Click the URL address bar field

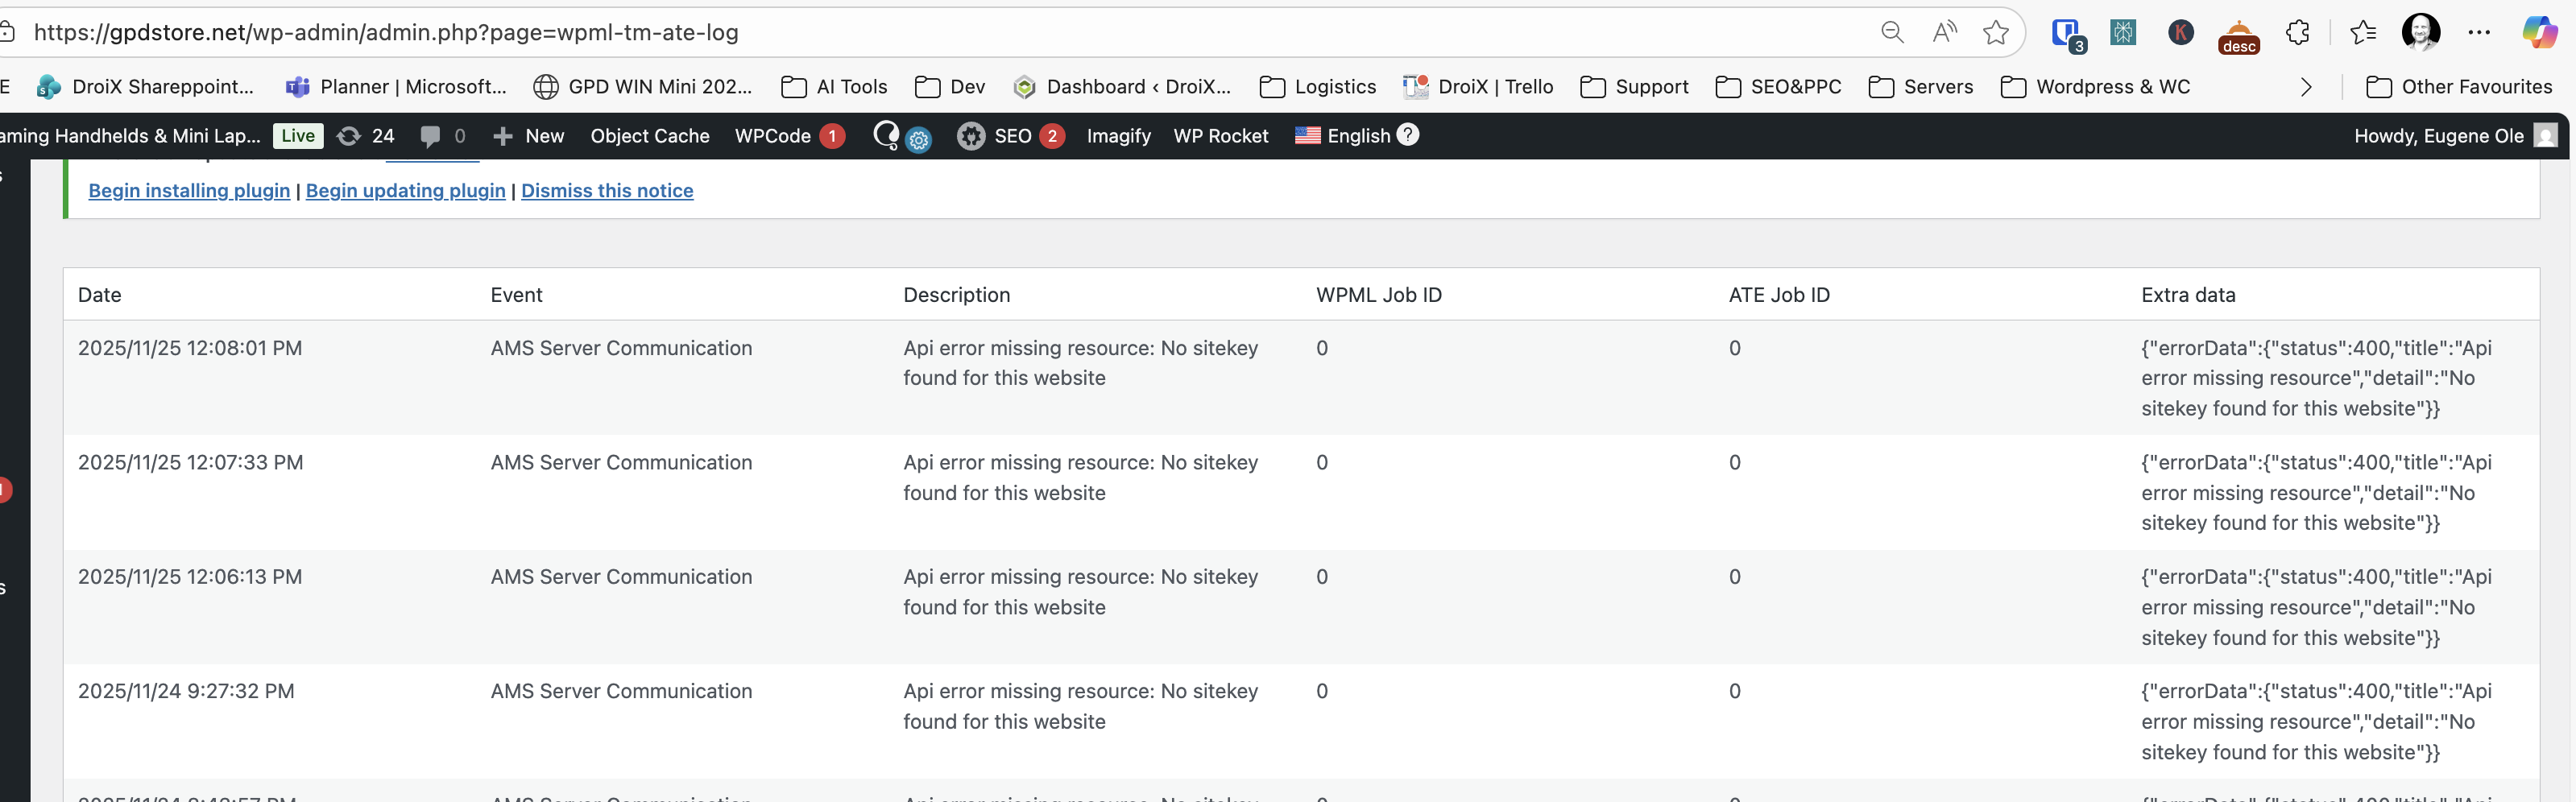[x=940, y=32]
